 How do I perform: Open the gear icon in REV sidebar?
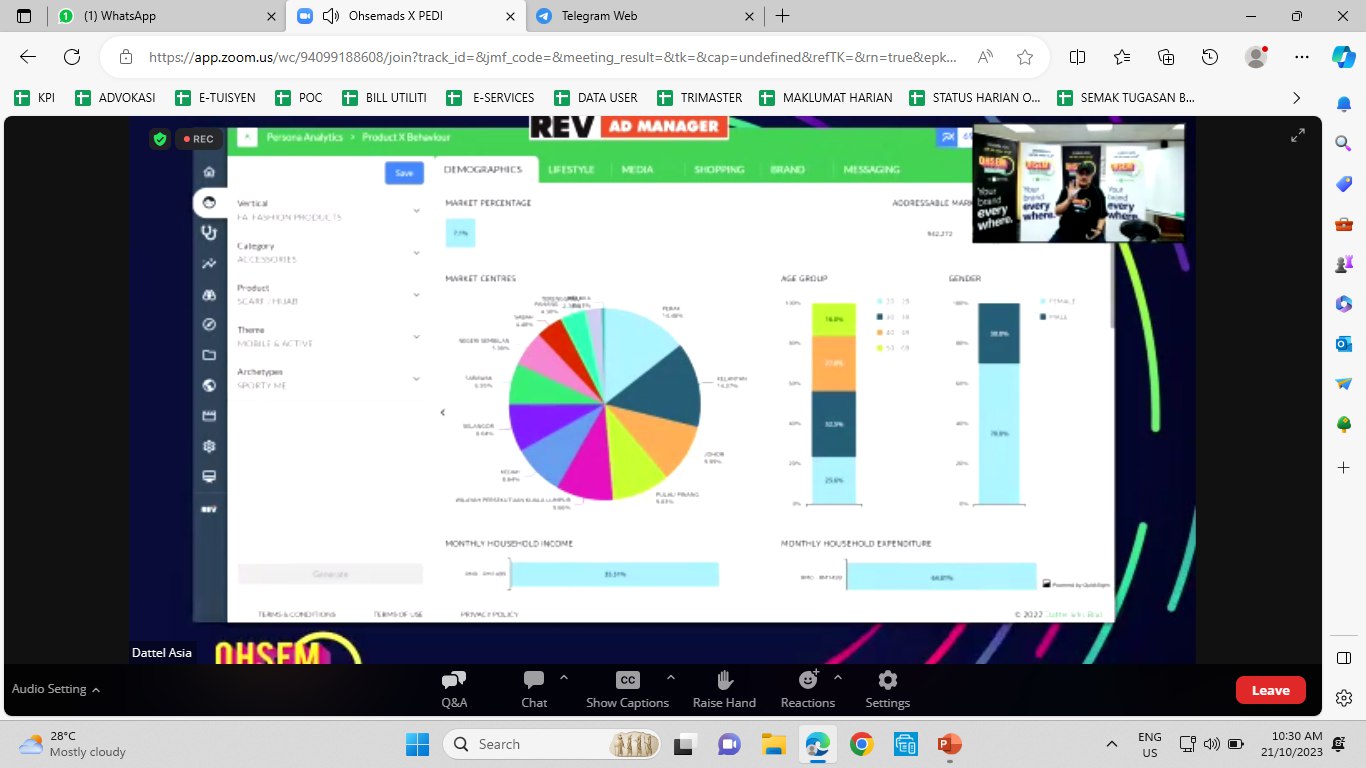tap(209, 446)
